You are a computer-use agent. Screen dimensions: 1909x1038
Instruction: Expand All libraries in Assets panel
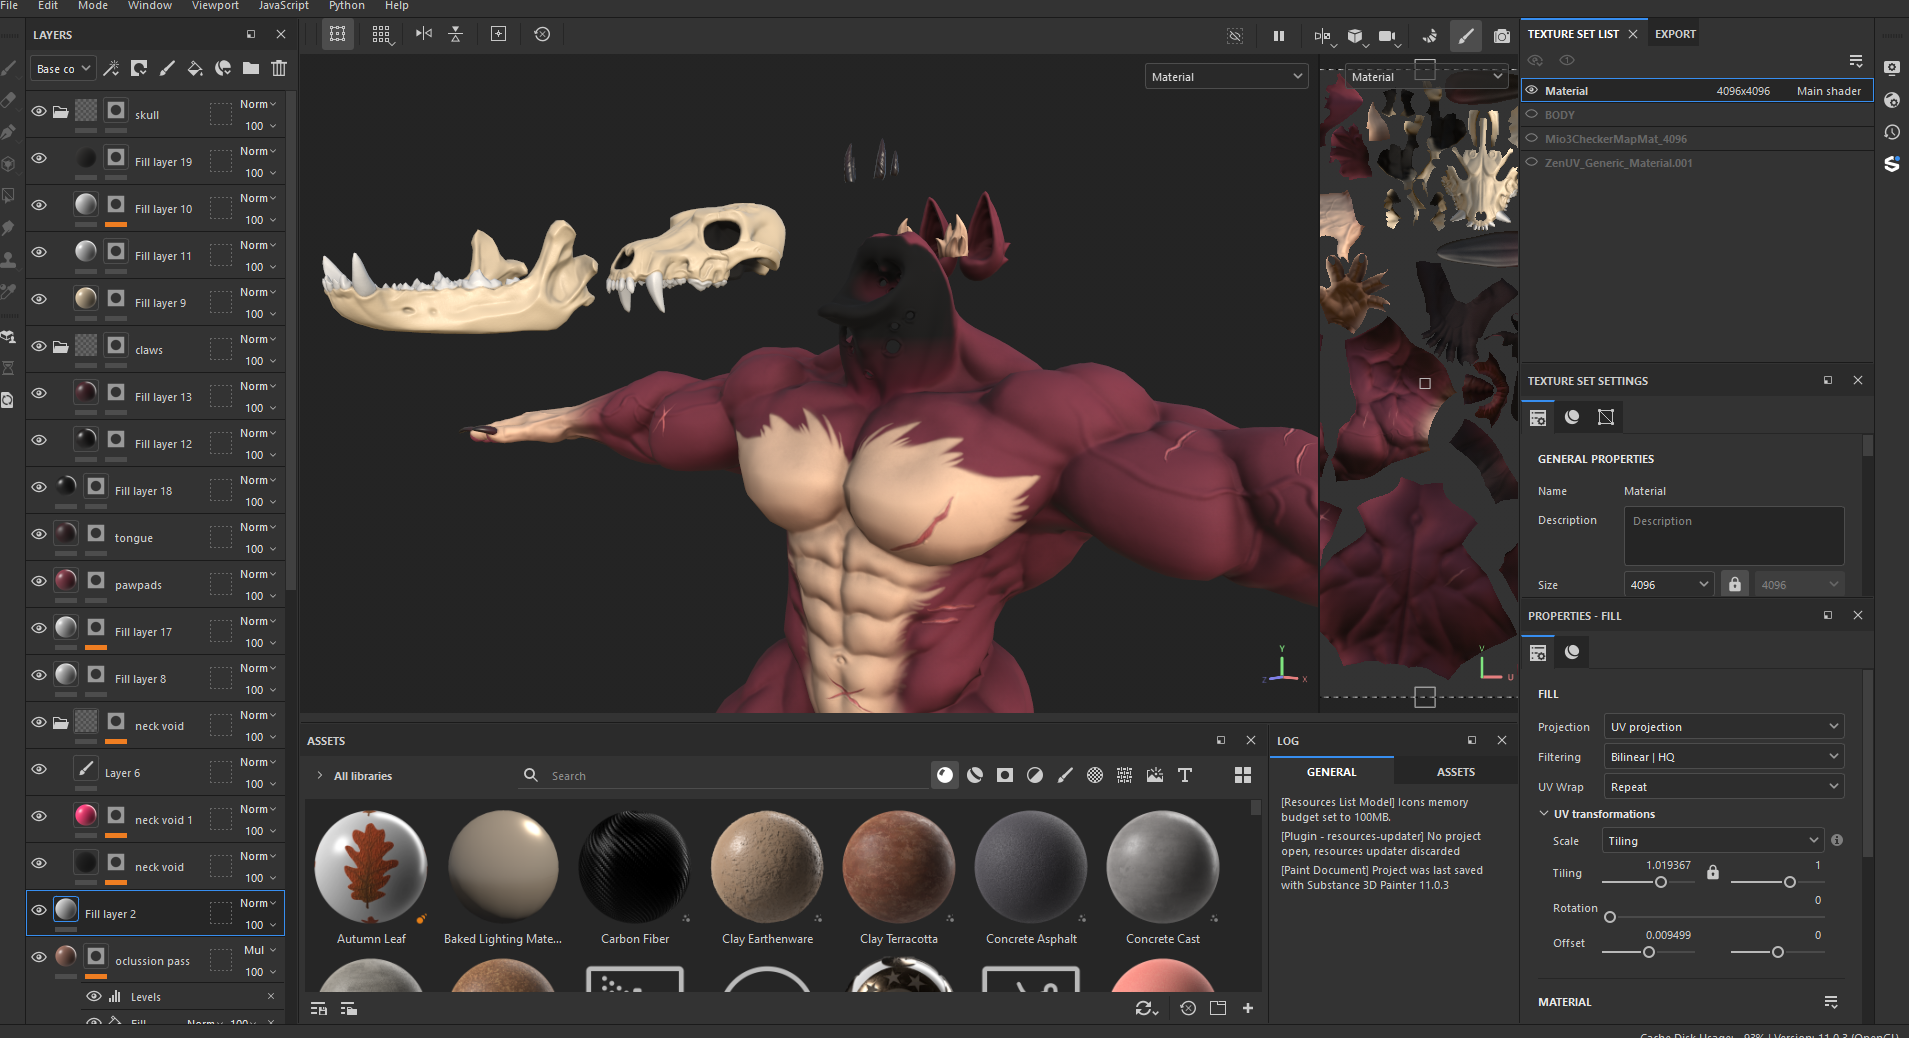[x=320, y=776]
